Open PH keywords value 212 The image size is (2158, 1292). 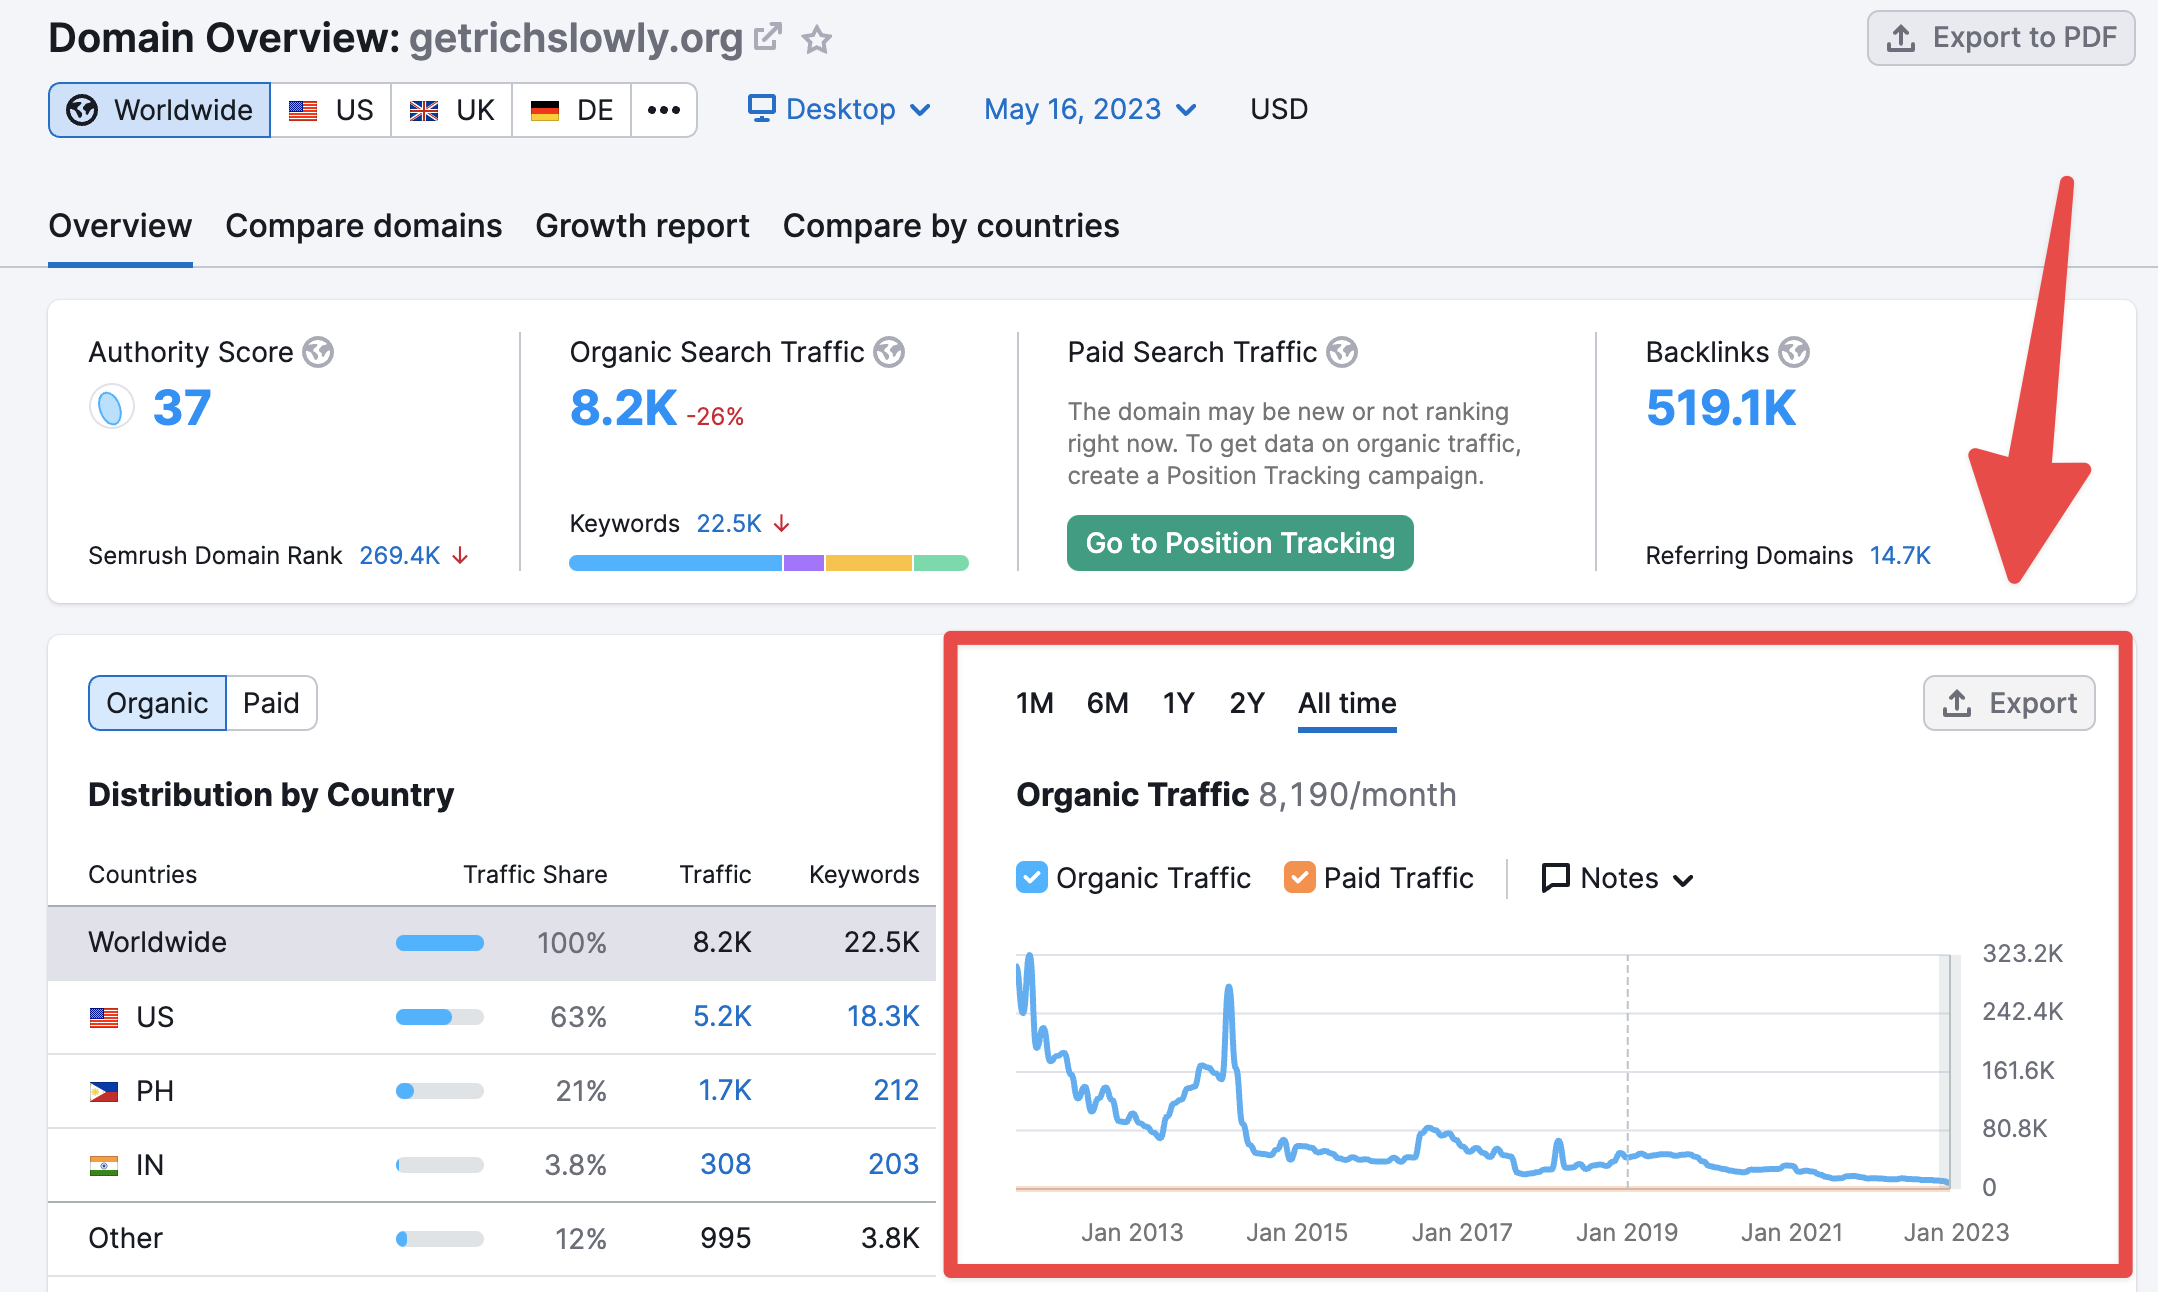coord(896,1090)
